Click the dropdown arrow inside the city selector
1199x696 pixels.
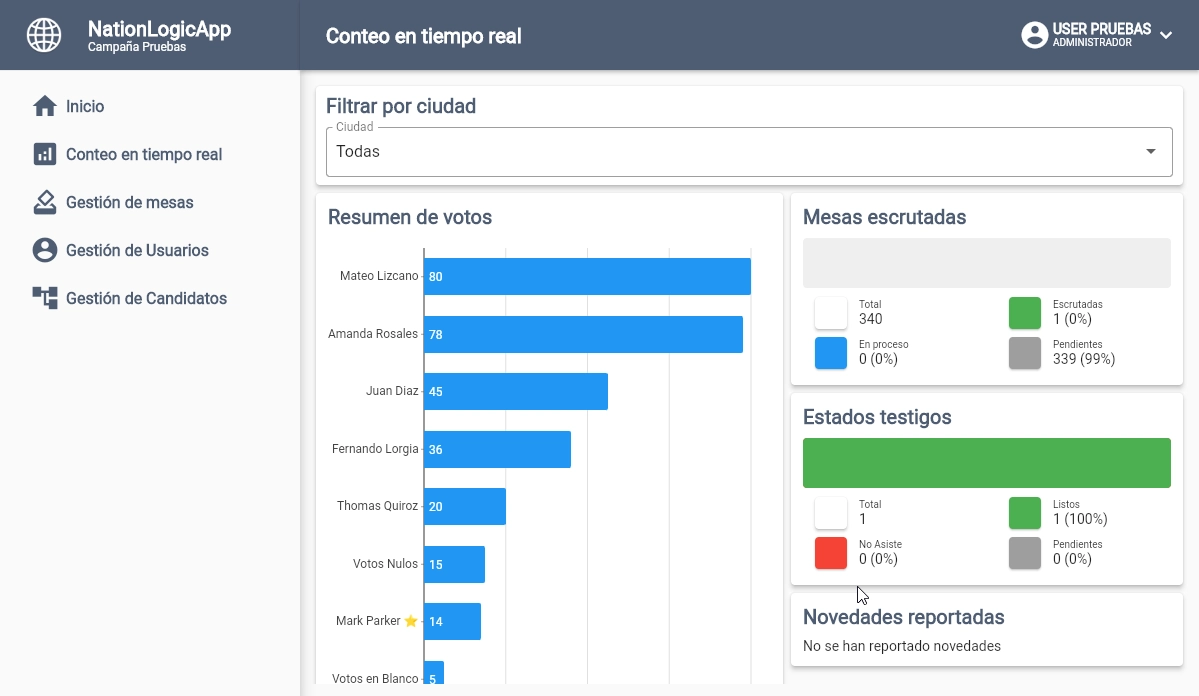coord(1150,152)
